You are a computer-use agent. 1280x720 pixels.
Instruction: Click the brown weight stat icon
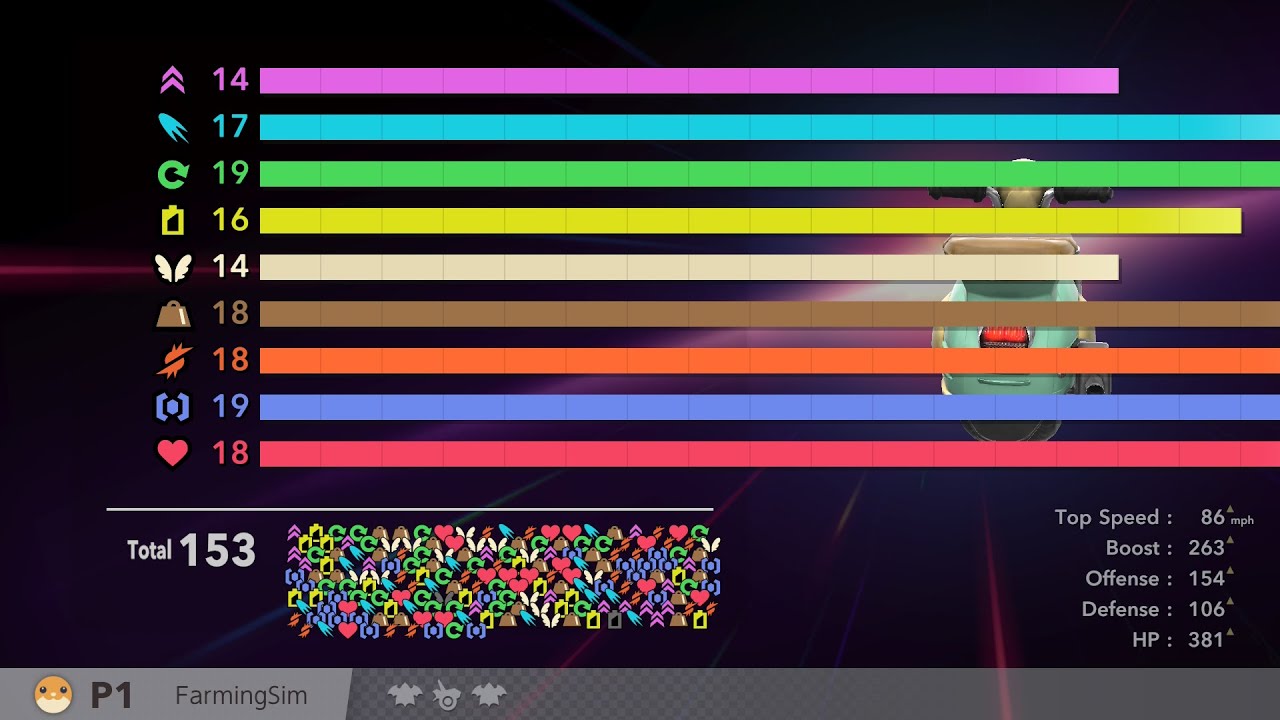pyautogui.click(x=172, y=314)
